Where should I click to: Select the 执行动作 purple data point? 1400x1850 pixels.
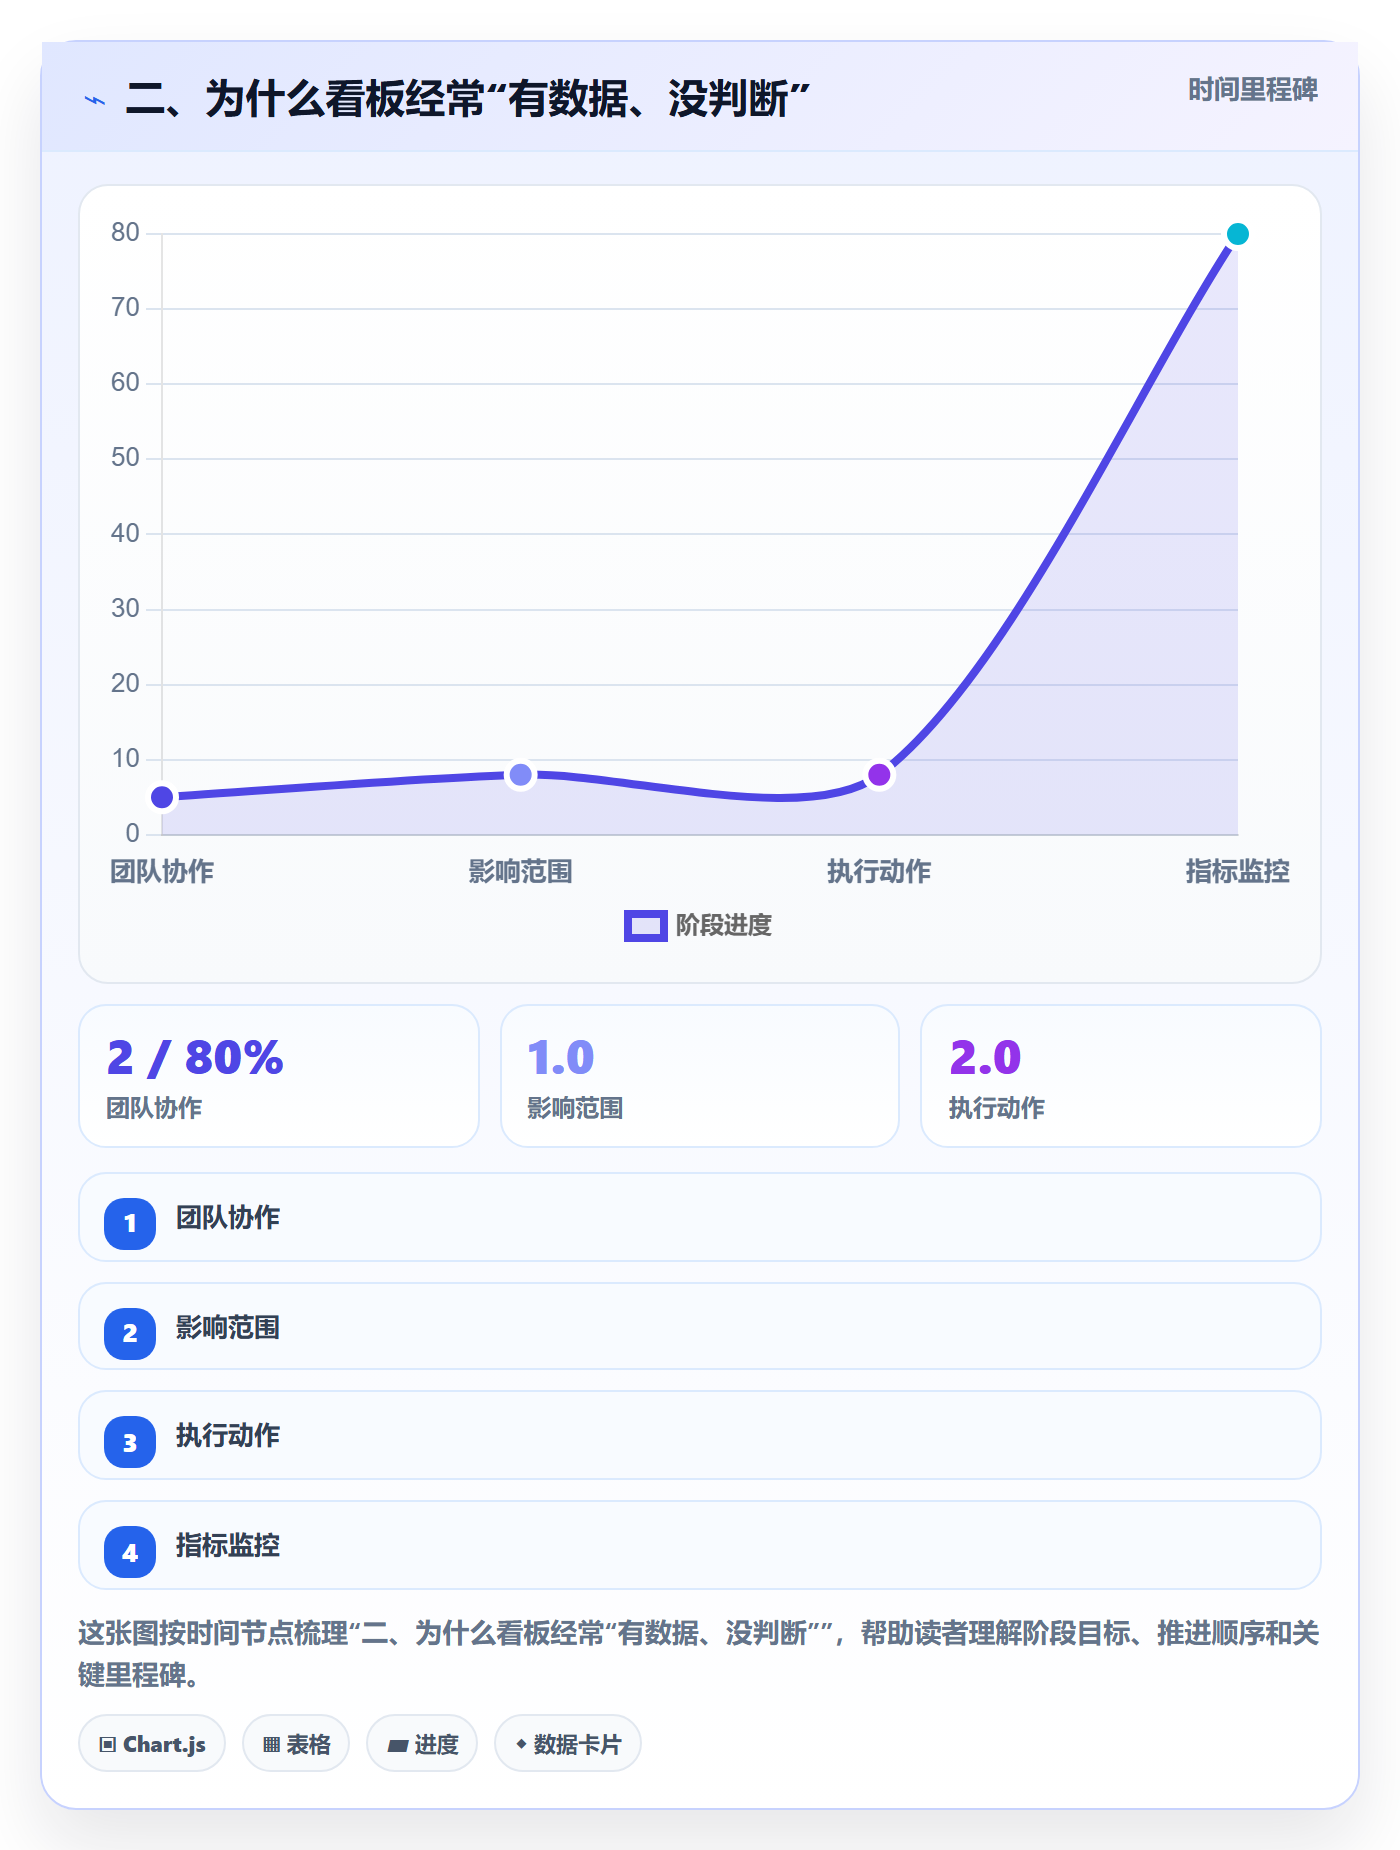[879, 775]
